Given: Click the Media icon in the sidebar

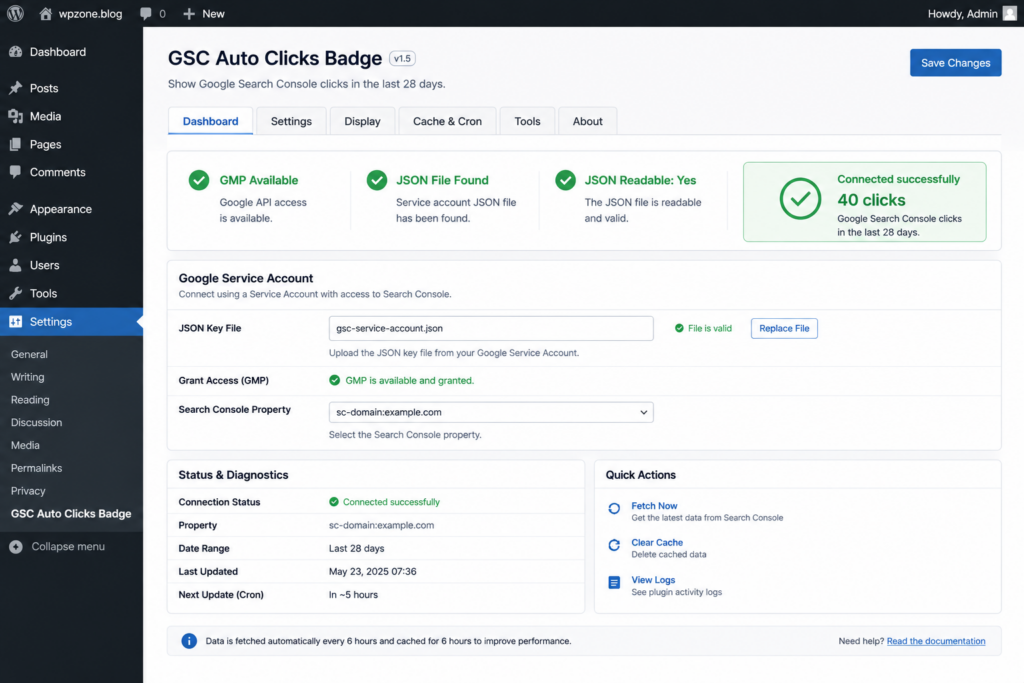Looking at the screenshot, I should [16, 116].
